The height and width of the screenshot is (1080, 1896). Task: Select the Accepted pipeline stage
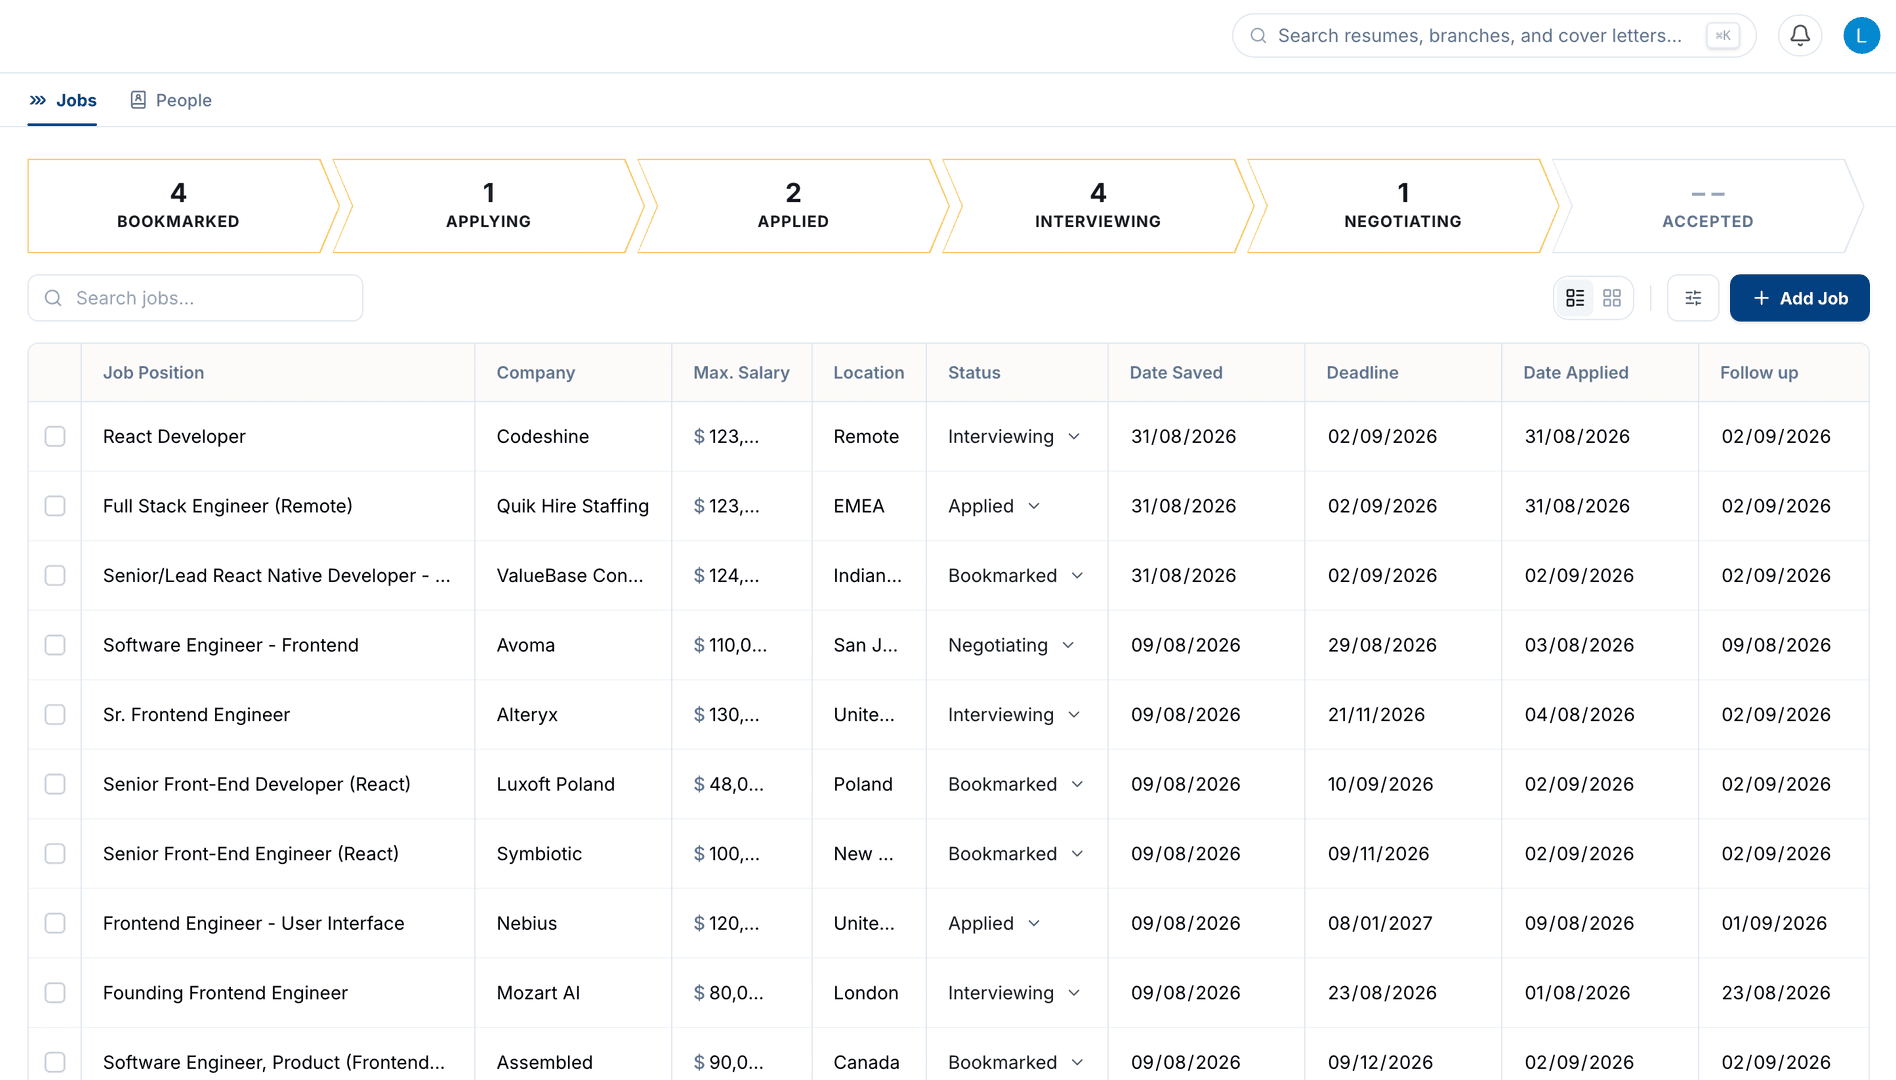[1708, 206]
